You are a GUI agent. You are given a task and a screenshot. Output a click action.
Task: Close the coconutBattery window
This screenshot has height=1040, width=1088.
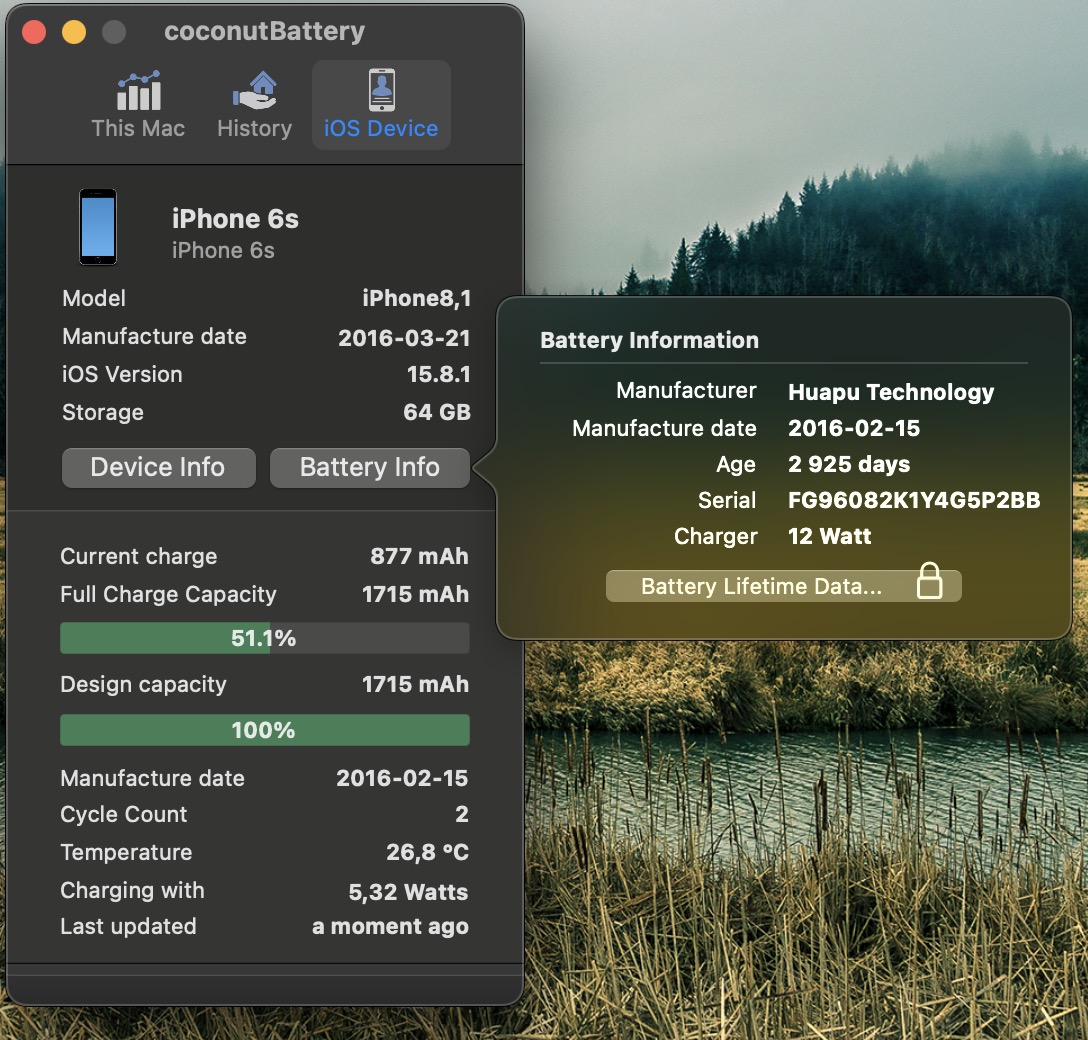coord(34,32)
